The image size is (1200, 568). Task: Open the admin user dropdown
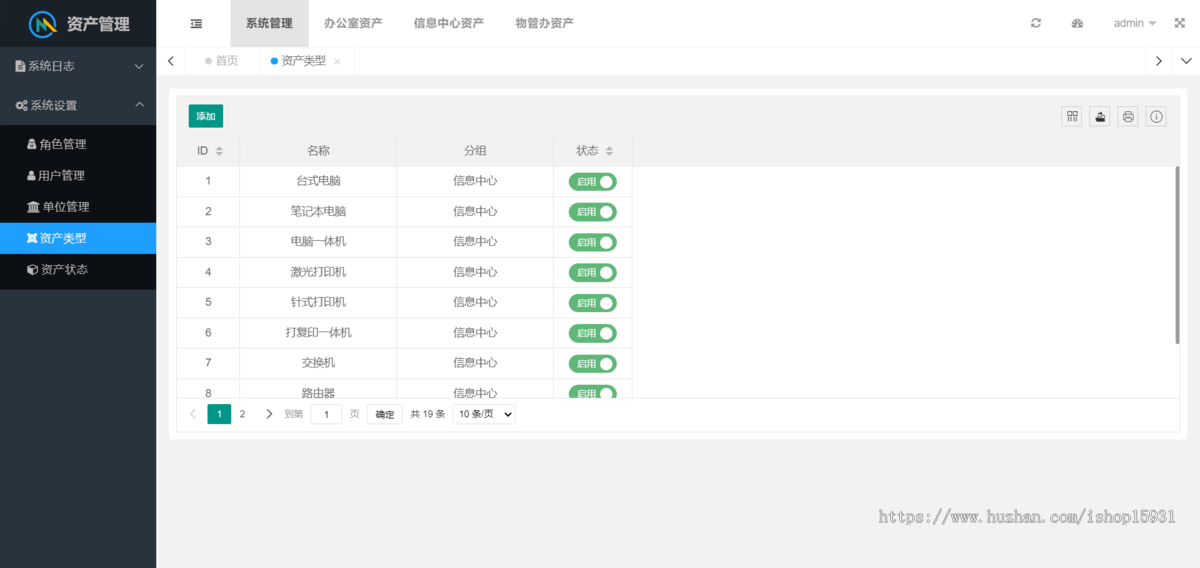(1135, 23)
